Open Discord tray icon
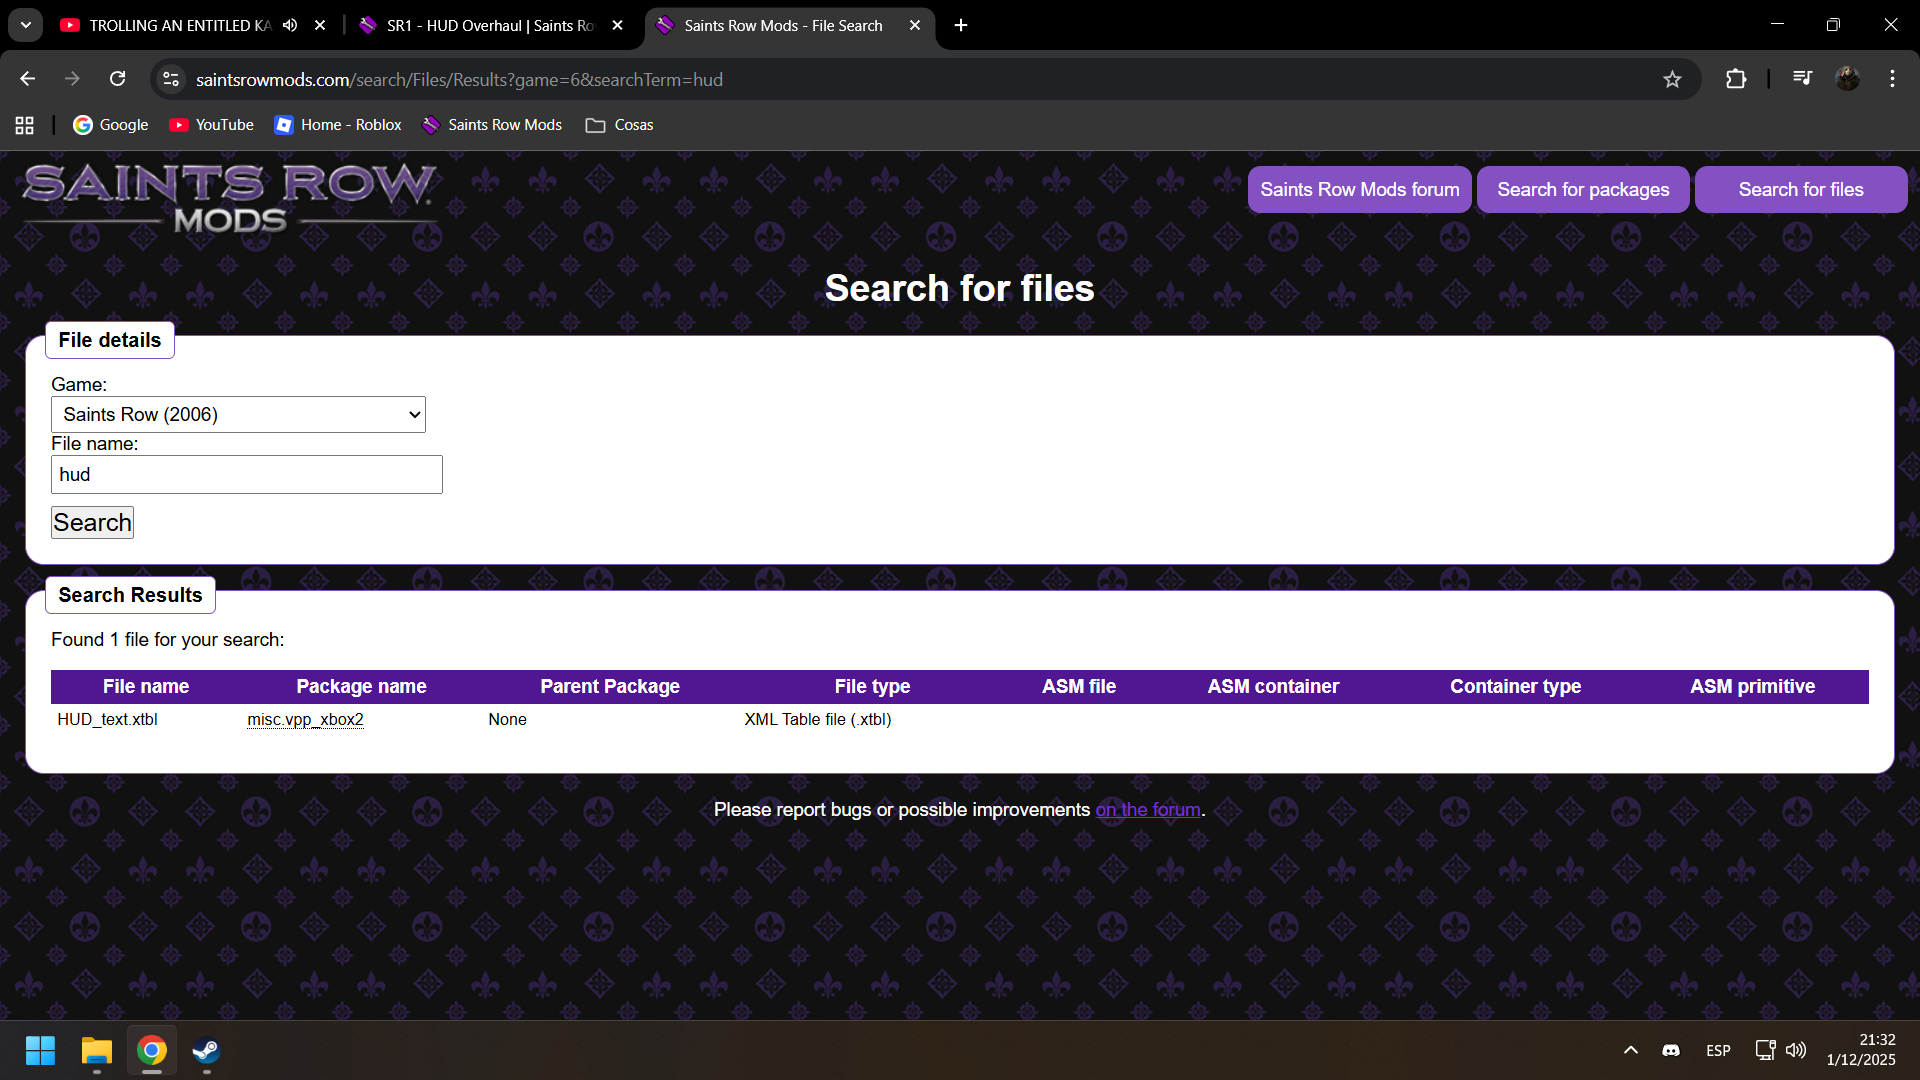Image resolution: width=1920 pixels, height=1080 pixels. coord(1670,1050)
